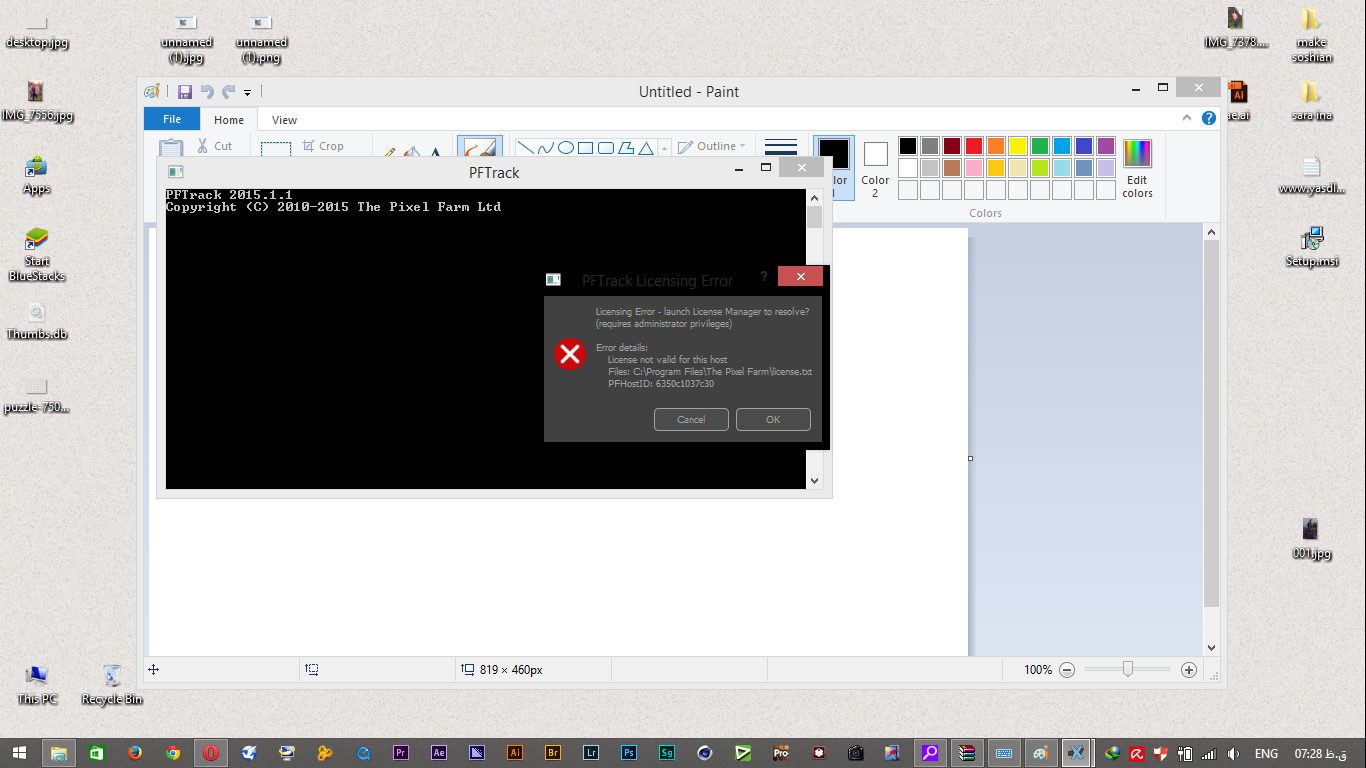Select the make soshian folder on desktop

pos(1311,35)
